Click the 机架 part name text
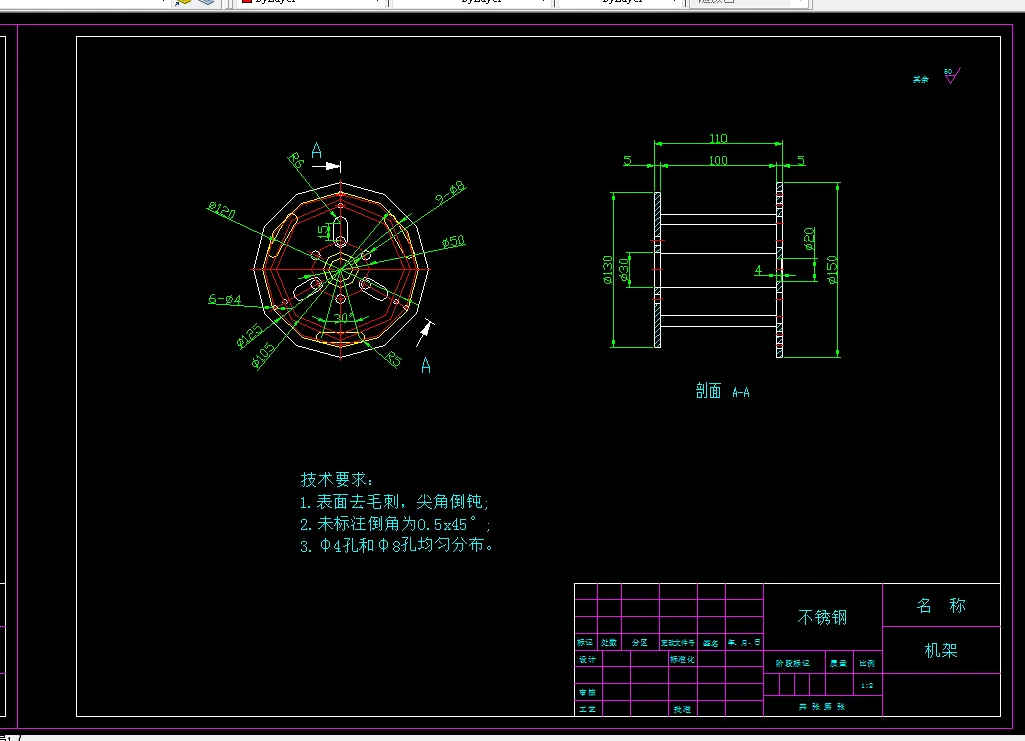This screenshot has height=741, width=1025. (941, 650)
